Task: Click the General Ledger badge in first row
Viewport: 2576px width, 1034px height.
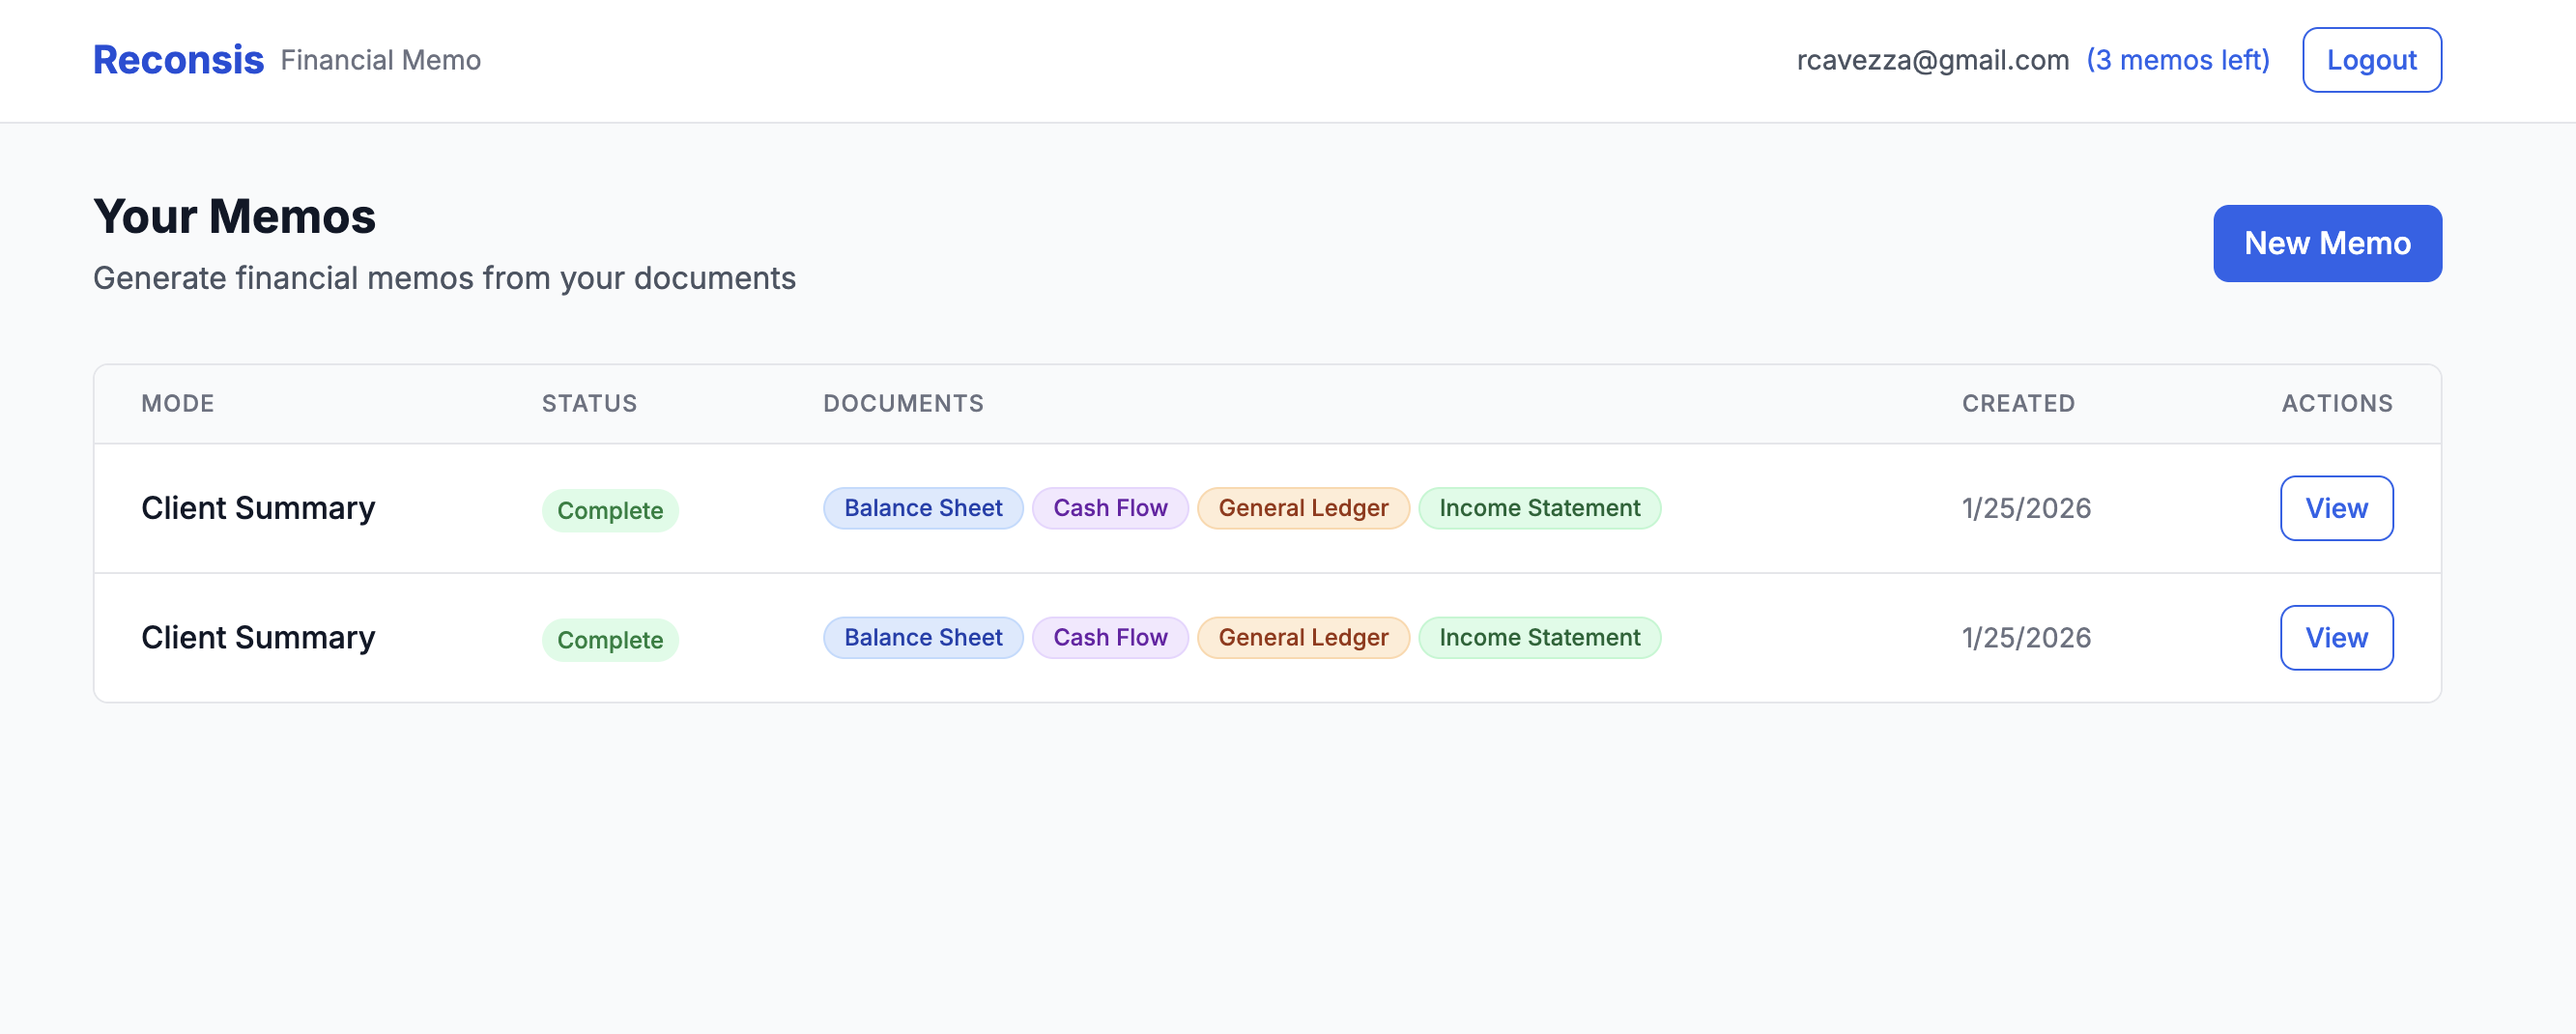Action: pyautogui.click(x=1303, y=508)
